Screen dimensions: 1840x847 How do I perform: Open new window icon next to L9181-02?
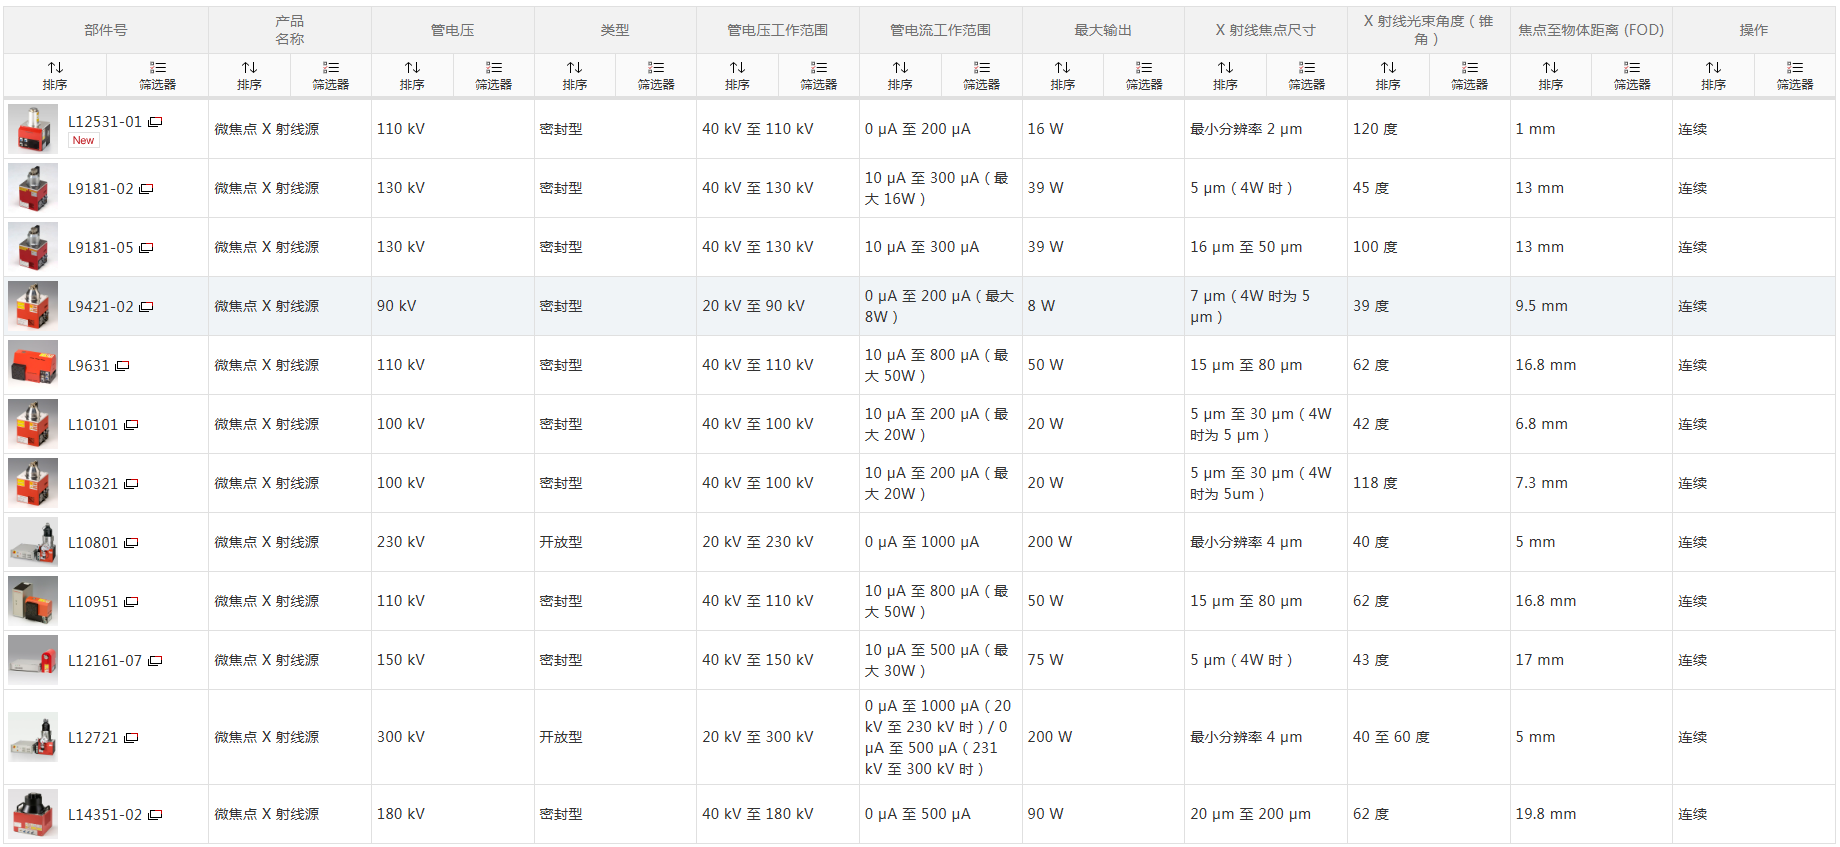point(147,189)
